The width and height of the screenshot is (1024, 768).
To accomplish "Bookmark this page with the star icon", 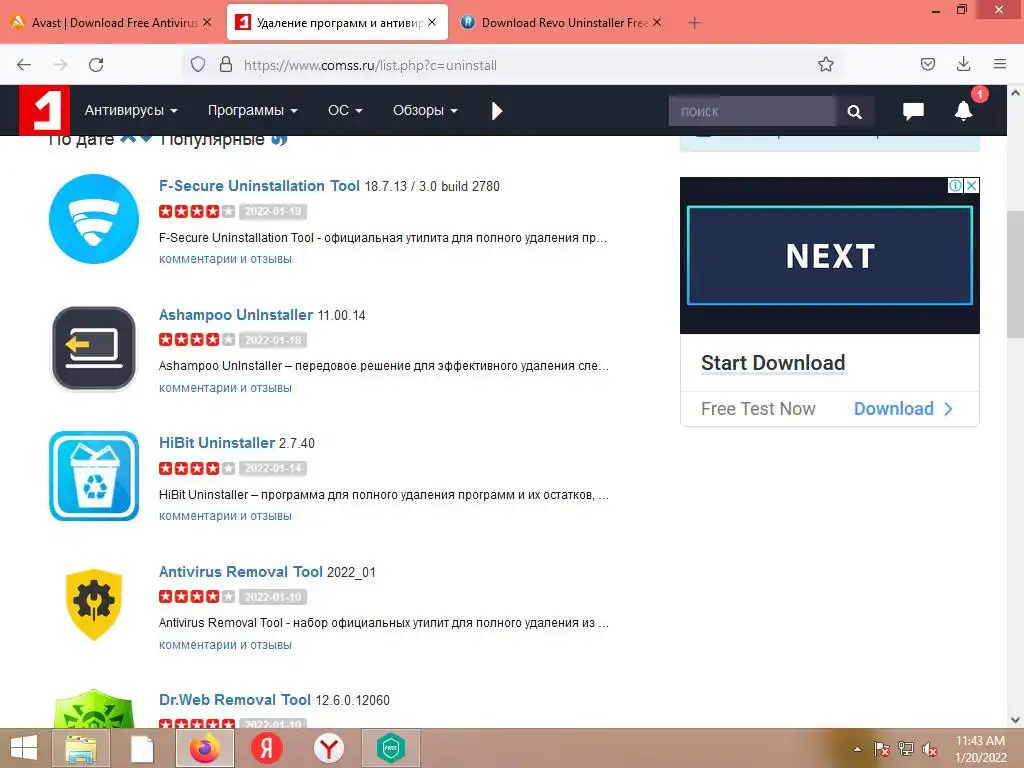I will 825,65.
